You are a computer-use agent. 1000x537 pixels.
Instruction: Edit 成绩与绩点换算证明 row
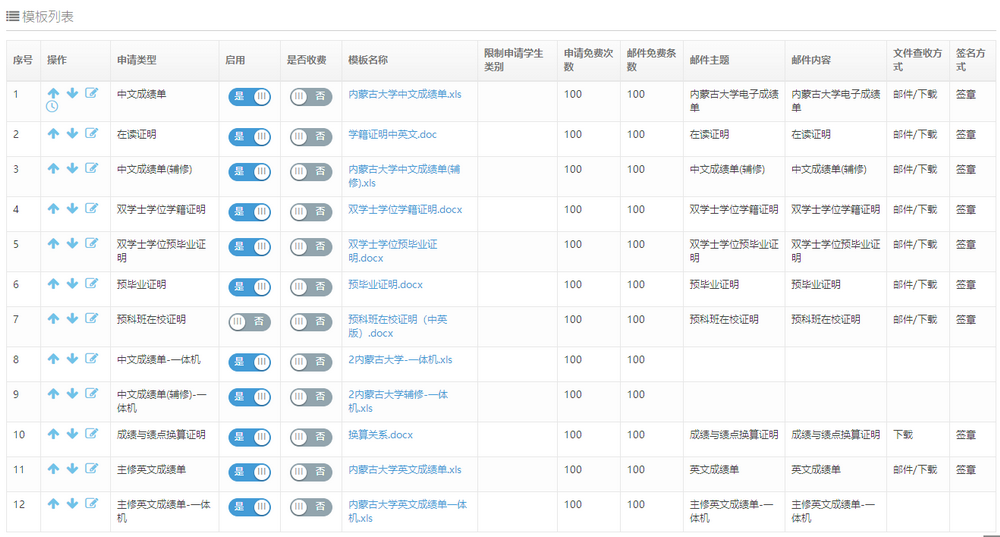pyautogui.click(x=92, y=434)
